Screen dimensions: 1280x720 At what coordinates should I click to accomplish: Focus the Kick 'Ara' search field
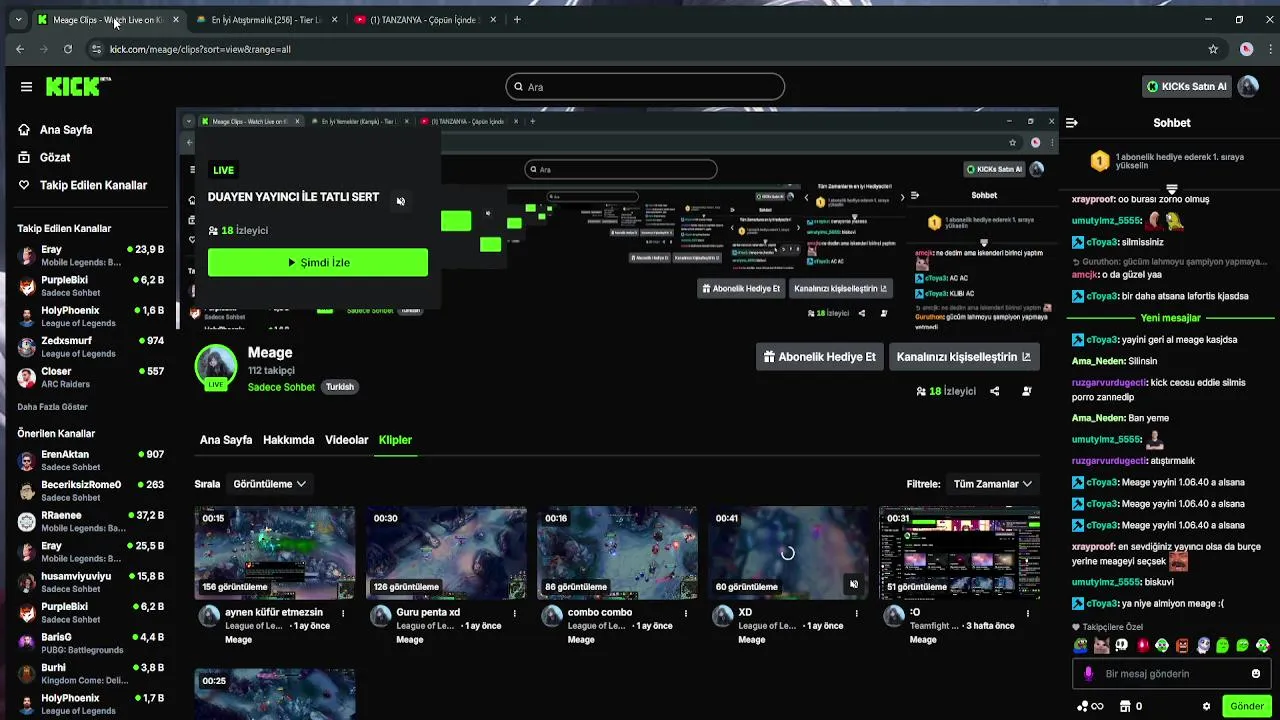(x=645, y=87)
